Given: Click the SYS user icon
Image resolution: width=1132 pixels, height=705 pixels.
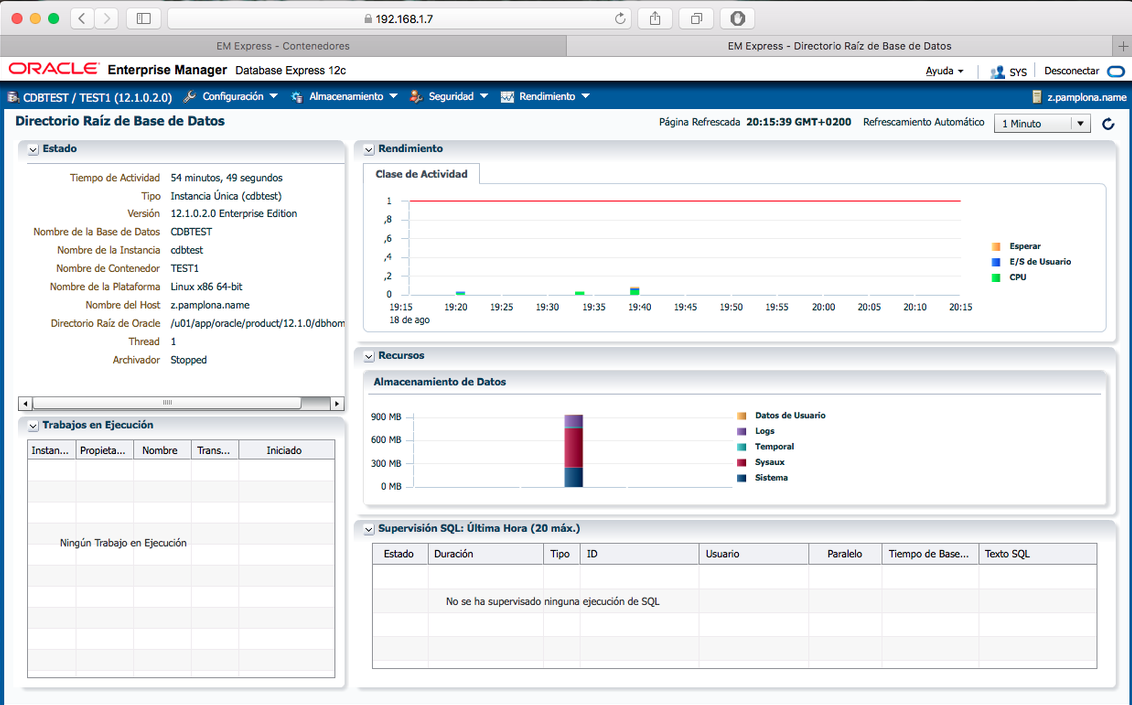Looking at the screenshot, I should [997, 72].
